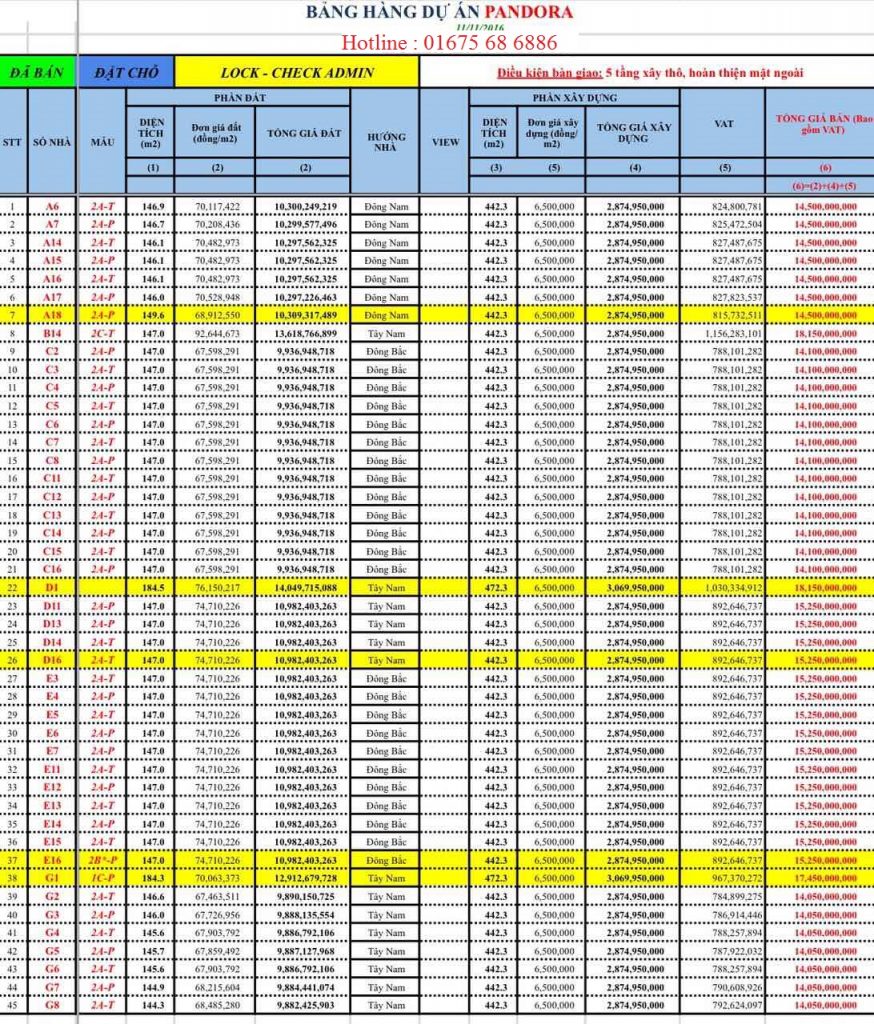874x1024 pixels.
Task: Click the VAT value 967,370,272
Action: [x=737, y=878]
